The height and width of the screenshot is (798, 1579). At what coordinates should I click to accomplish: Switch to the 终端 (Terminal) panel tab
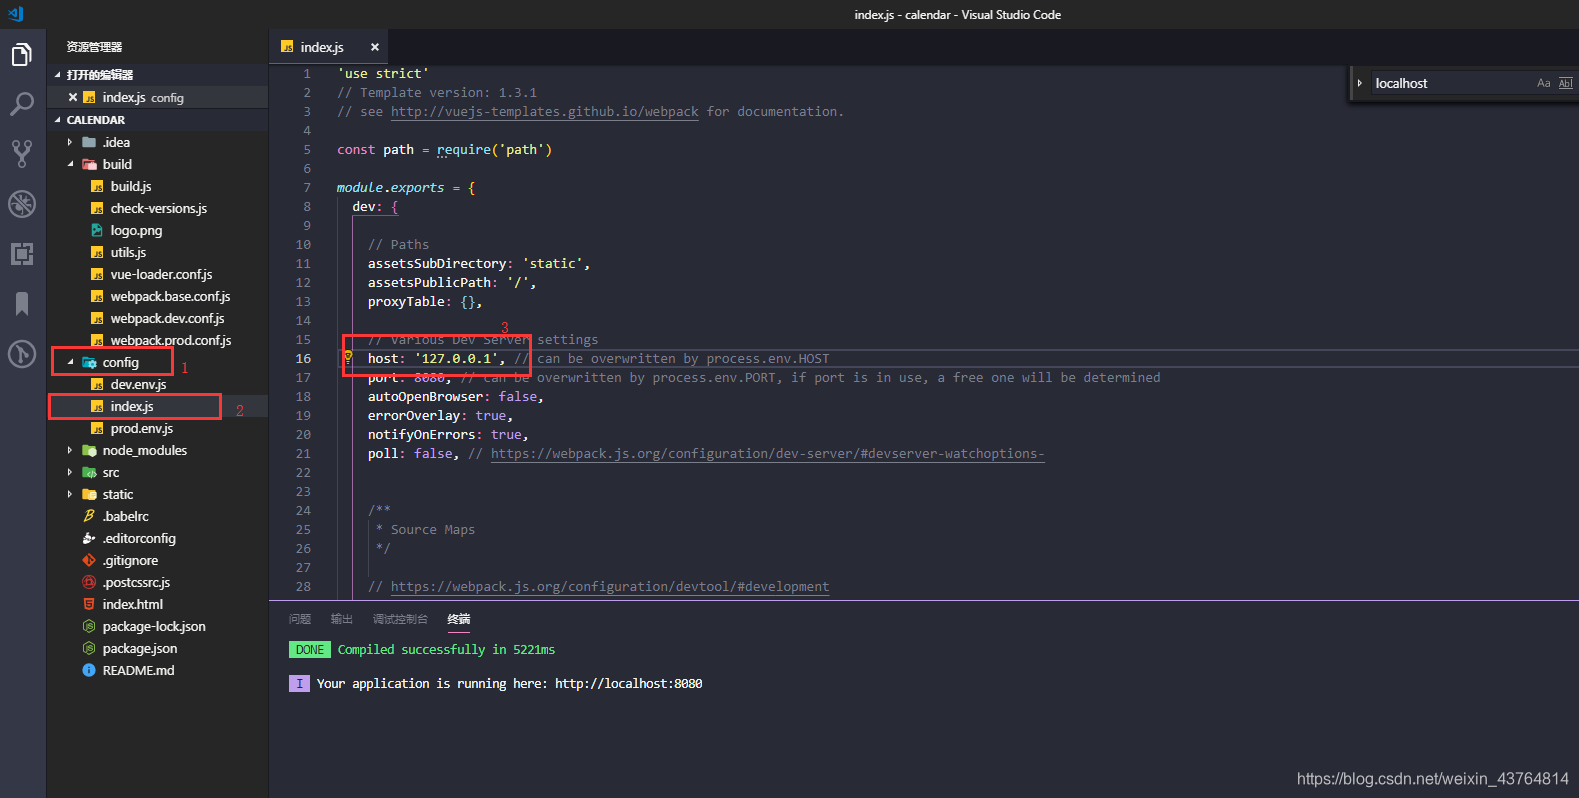459,619
